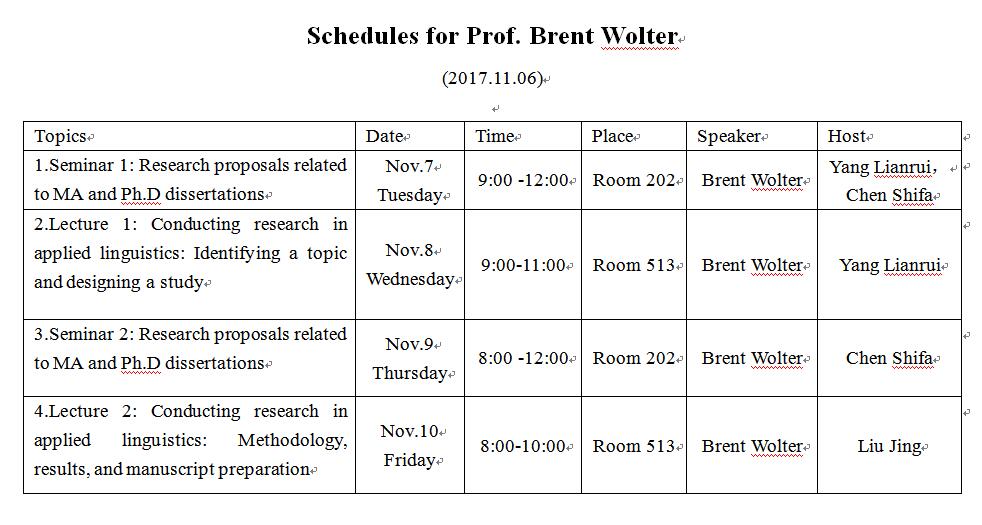The width and height of the screenshot is (982, 525).
Task: Click the "9:00-11:00" time cell
Action: pyautogui.click(x=523, y=265)
